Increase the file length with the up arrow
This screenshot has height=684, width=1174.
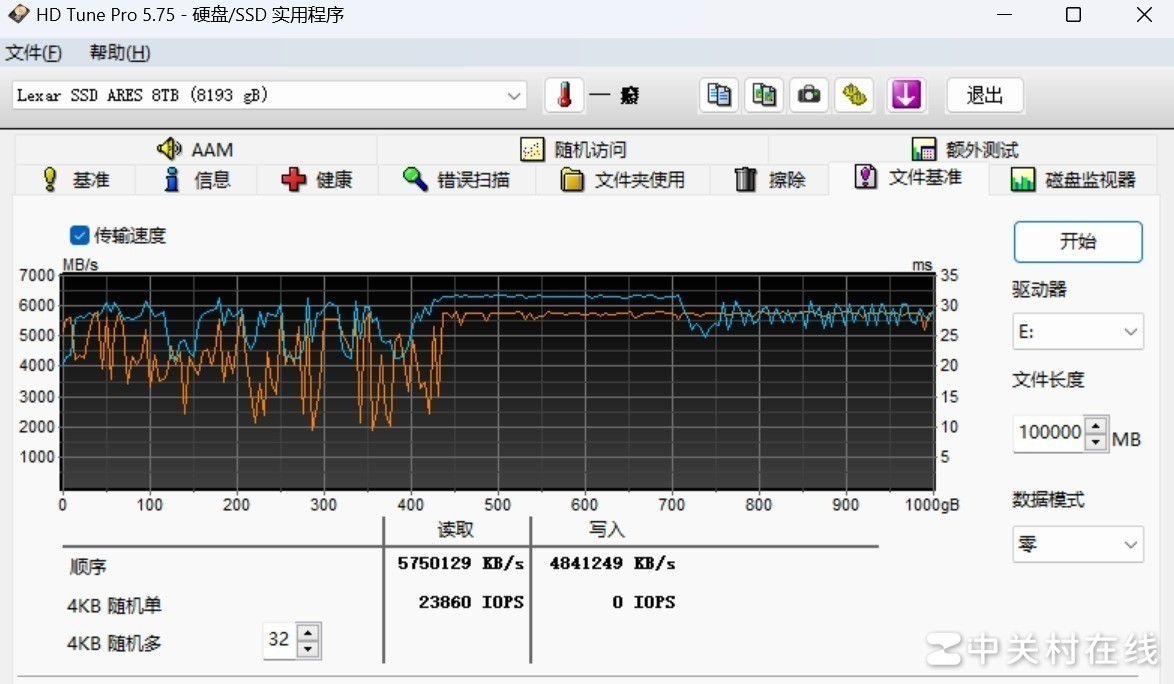coord(1097,426)
